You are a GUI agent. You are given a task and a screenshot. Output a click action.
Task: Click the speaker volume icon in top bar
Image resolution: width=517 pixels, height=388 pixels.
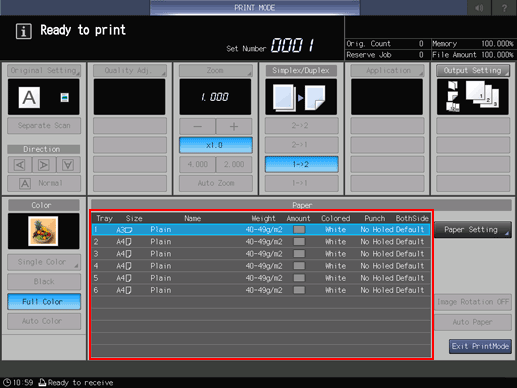(x=479, y=8)
